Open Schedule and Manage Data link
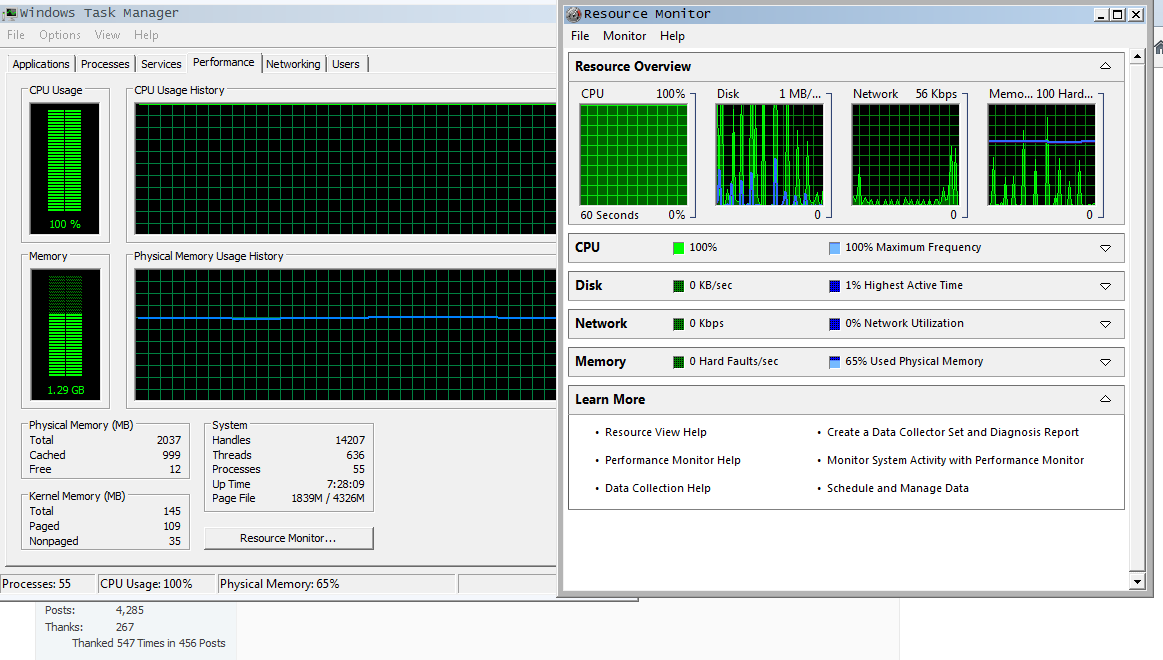 pos(898,489)
